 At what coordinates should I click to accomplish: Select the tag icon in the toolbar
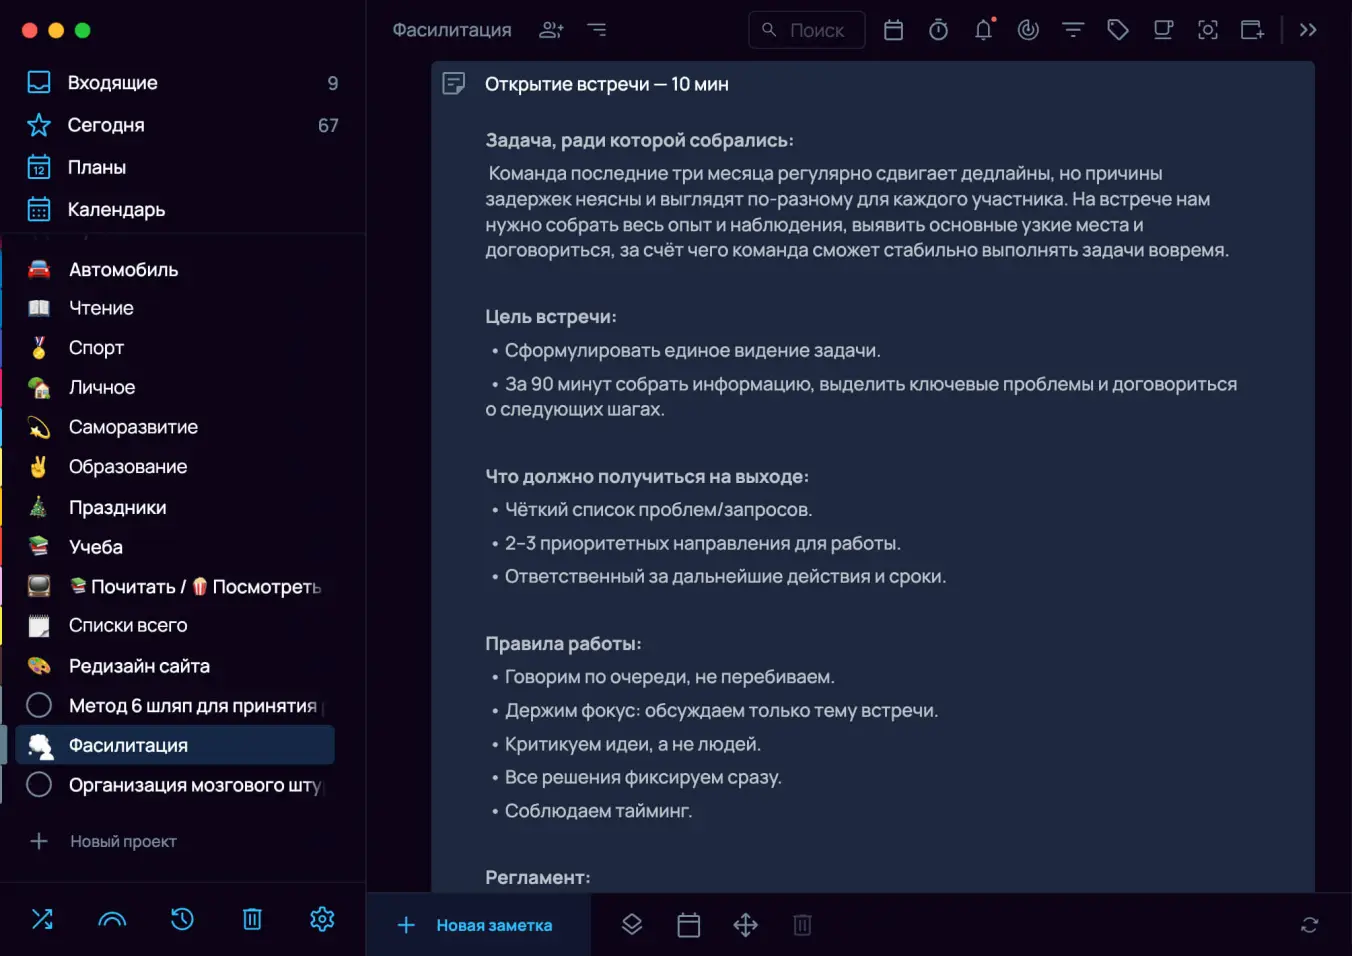point(1117,30)
